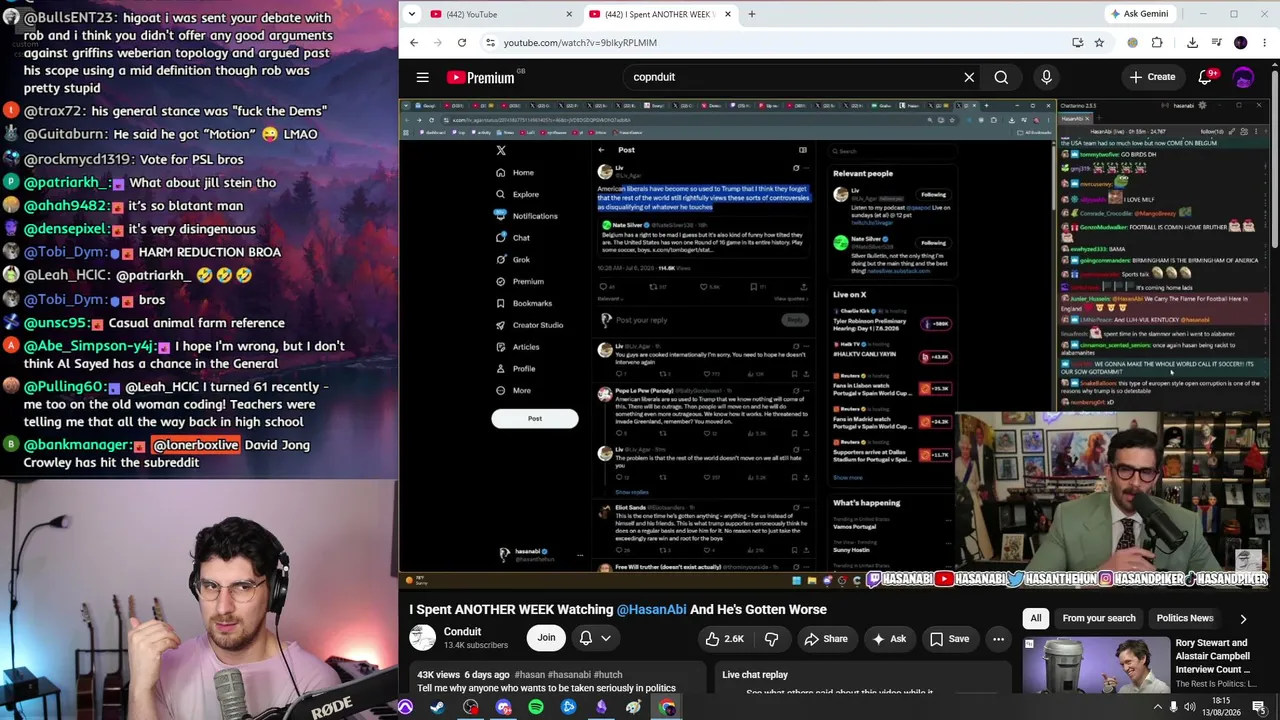Viewport: 1280px width, 720px height.
Task: Launch Steam from the taskbar
Action: 438,707
